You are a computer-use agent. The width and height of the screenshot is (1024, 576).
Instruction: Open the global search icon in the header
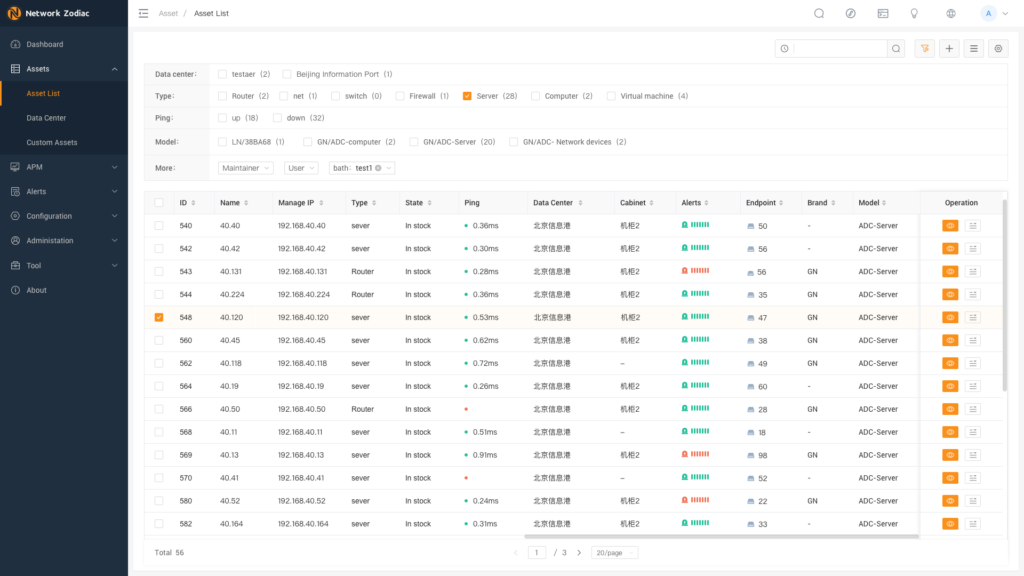(819, 13)
